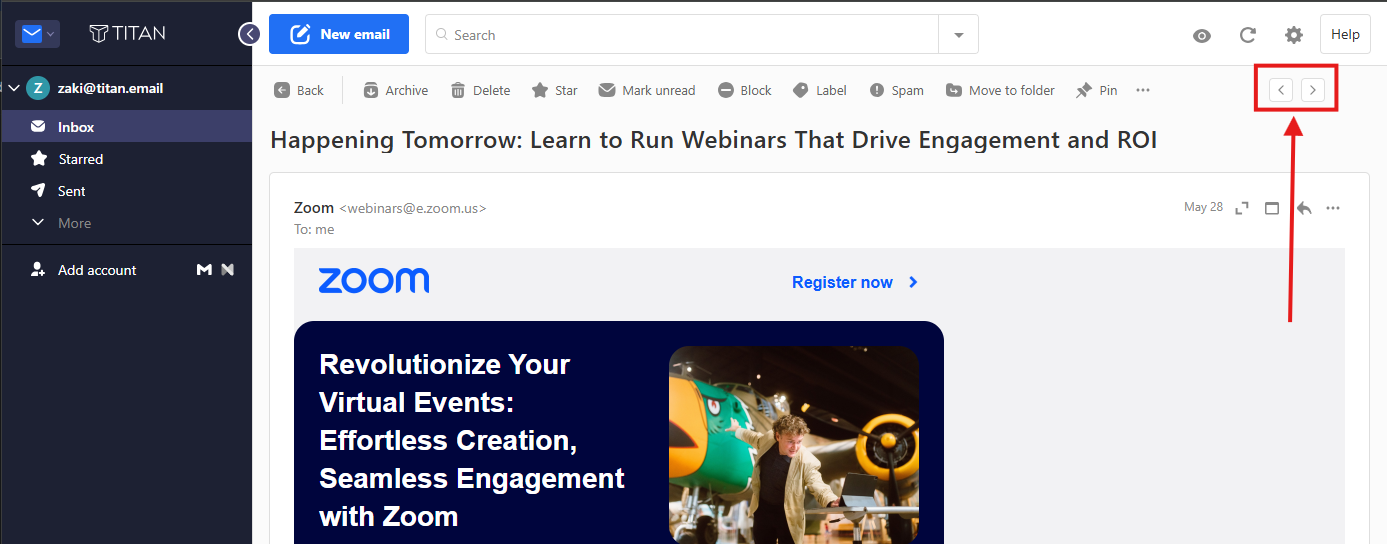Open search options dropdown arrow
This screenshot has height=544, width=1387.
tap(959, 35)
